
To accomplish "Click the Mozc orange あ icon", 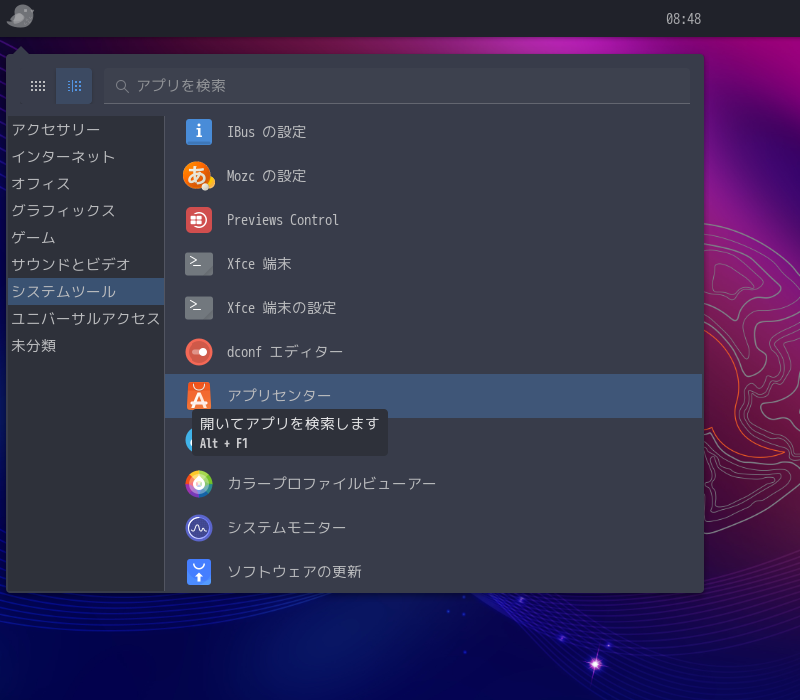I will coord(199,176).
